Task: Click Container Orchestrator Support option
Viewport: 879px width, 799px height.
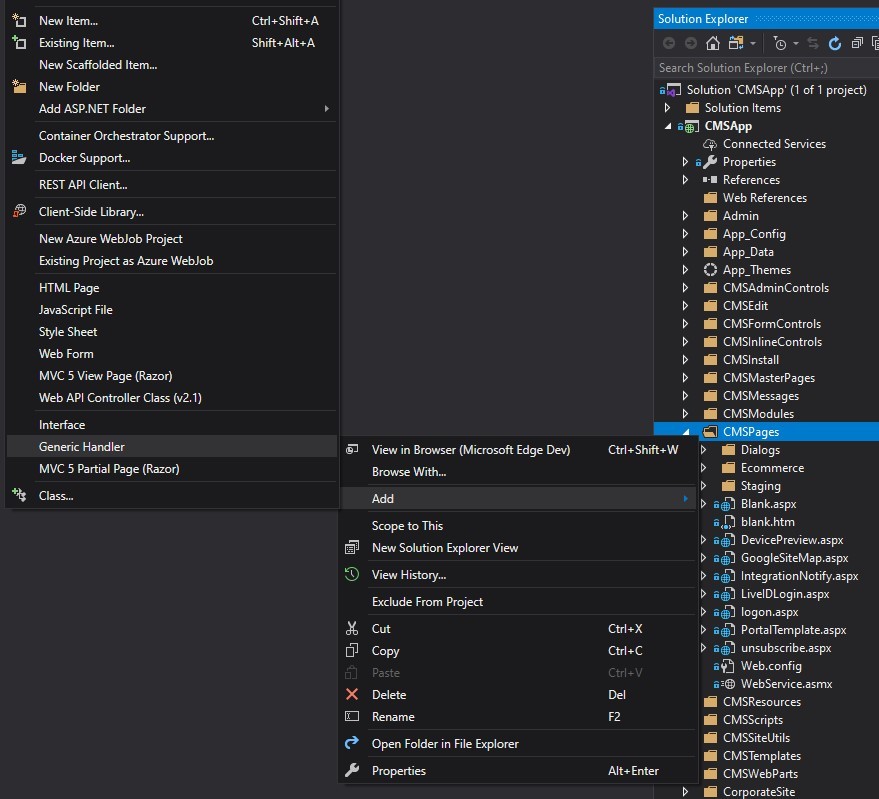Action: click(172, 136)
